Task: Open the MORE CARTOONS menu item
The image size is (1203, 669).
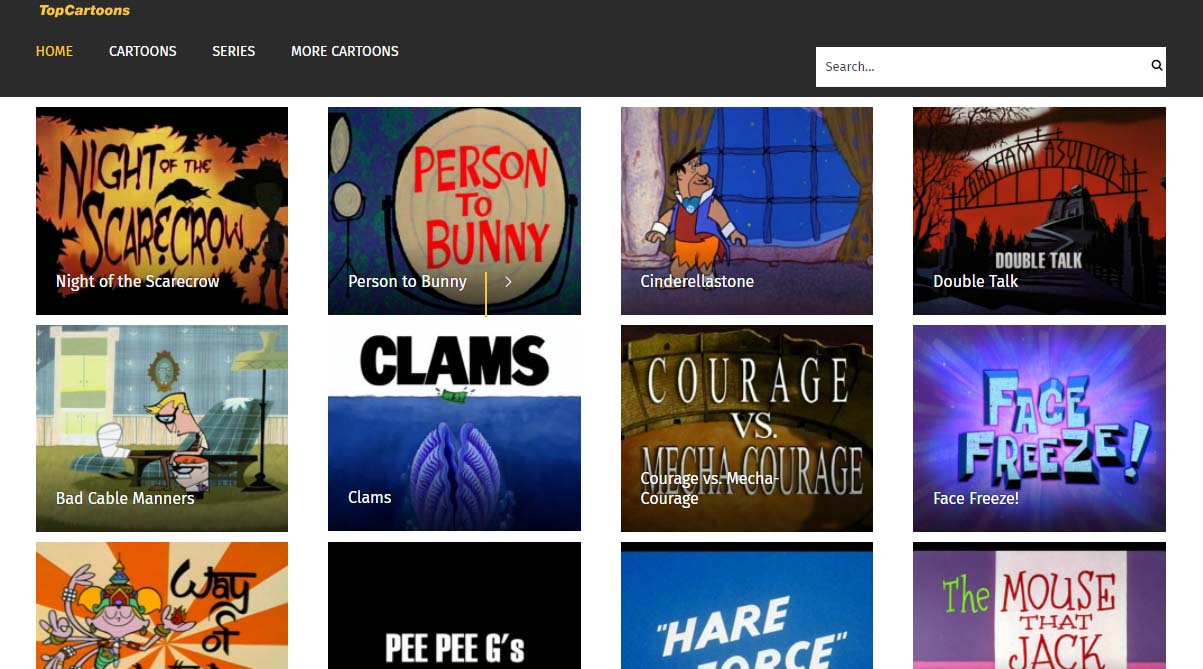Action: (x=345, y=51)
